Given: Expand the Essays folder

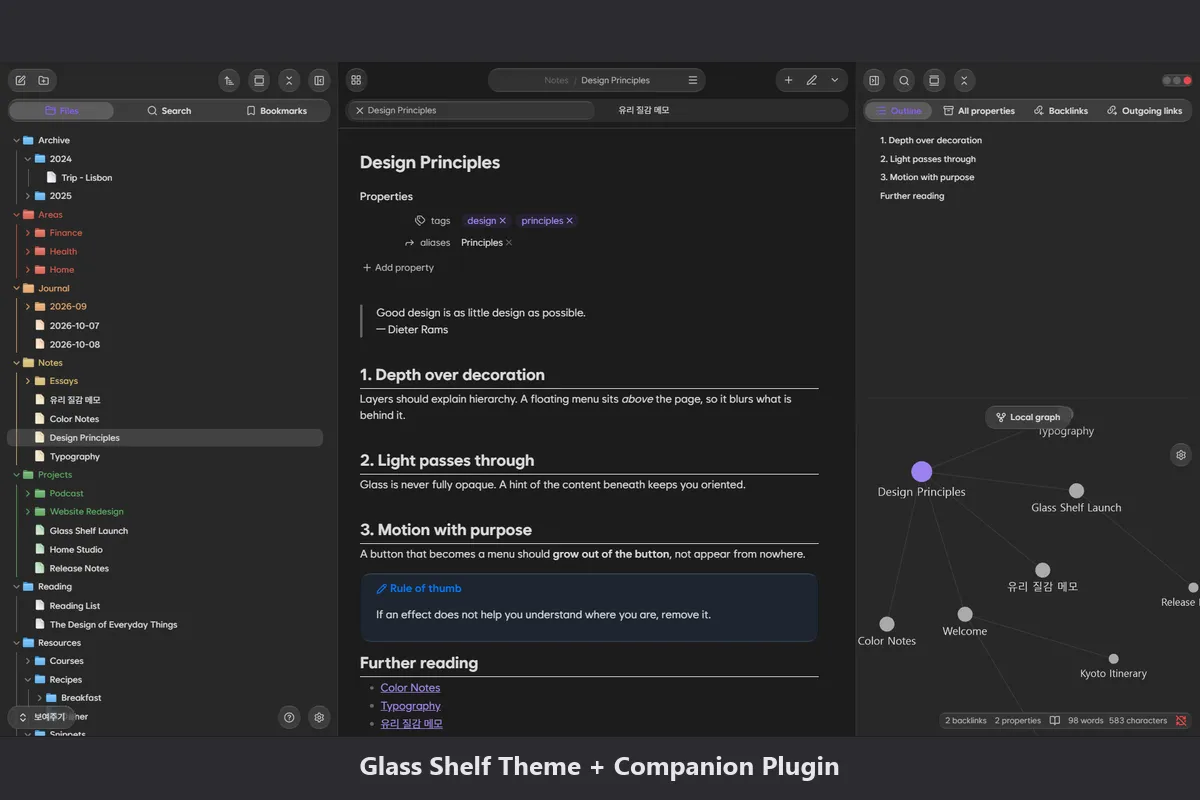Looking at the screenshot, I should click(28, 381).
